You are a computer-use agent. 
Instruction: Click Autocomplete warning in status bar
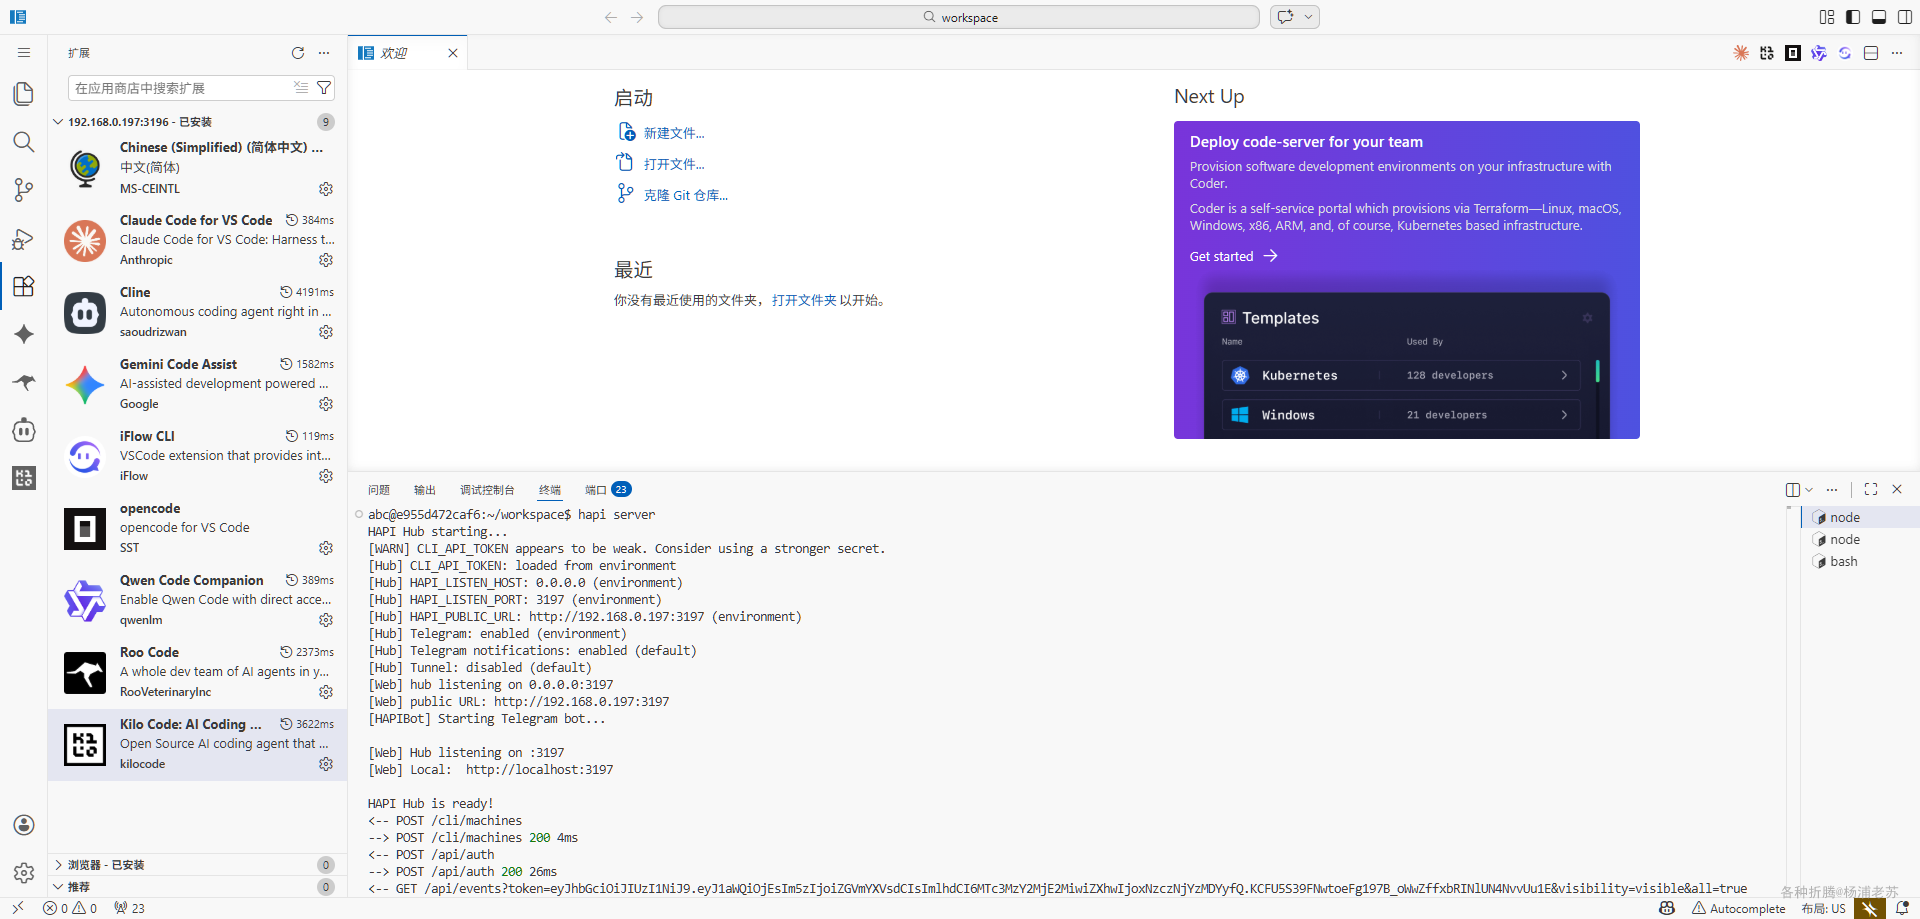click(x=1738, y=908)
